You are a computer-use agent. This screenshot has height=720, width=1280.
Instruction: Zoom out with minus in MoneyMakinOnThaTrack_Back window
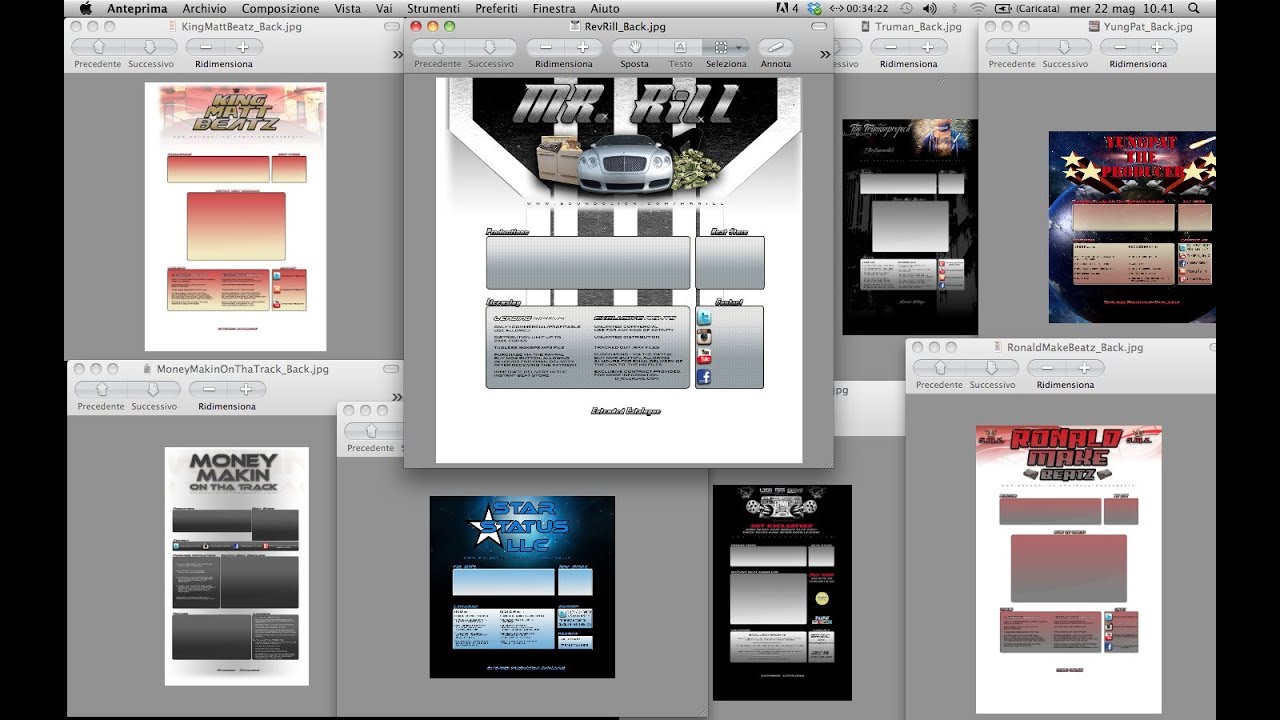coord(208,389)
